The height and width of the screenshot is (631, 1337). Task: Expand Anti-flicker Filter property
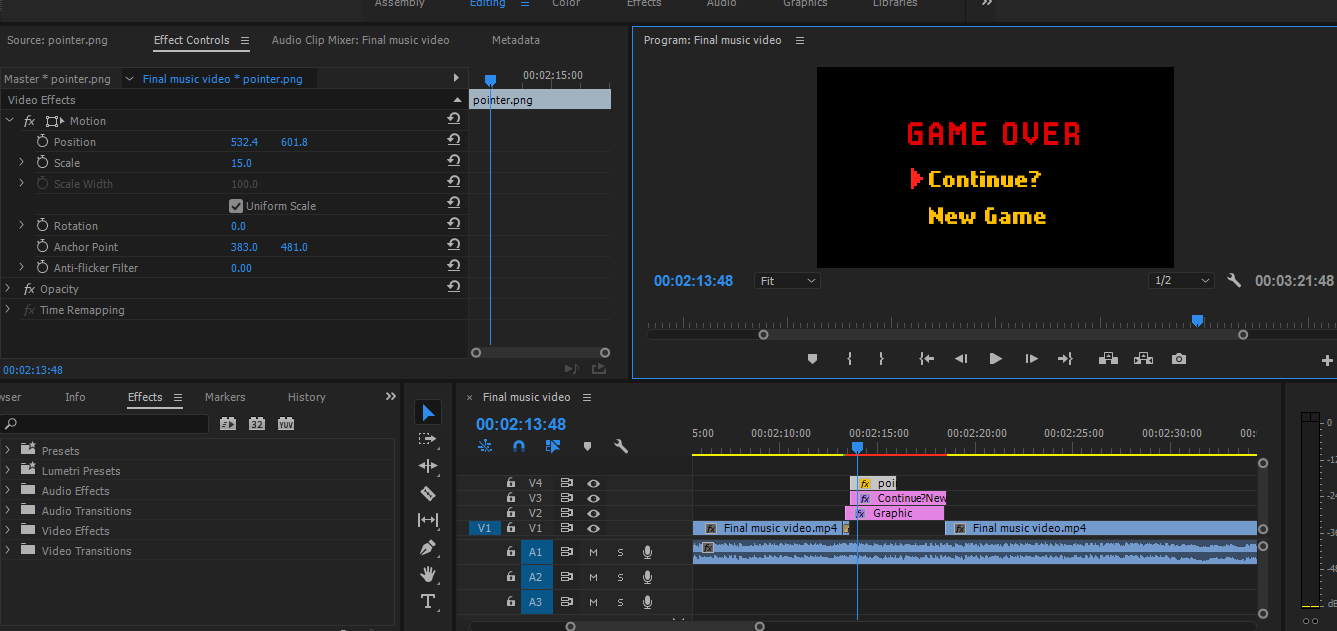point(22,267)
